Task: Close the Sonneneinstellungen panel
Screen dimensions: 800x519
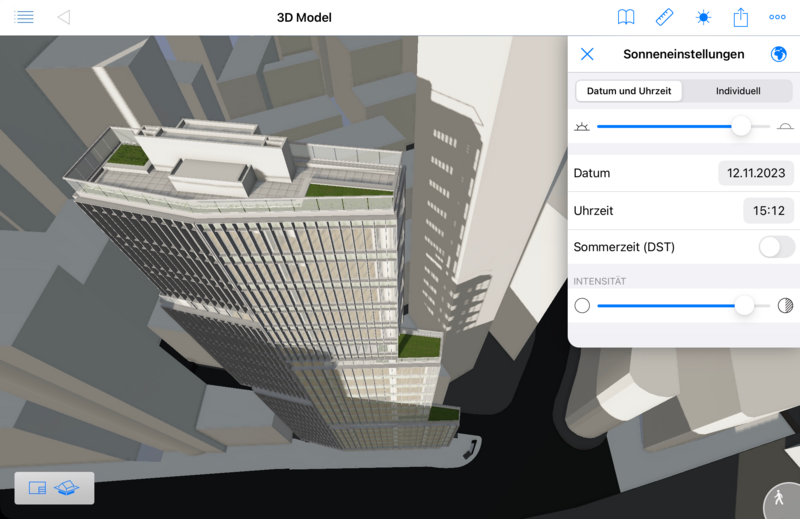Action: click(x=587, y=54)
